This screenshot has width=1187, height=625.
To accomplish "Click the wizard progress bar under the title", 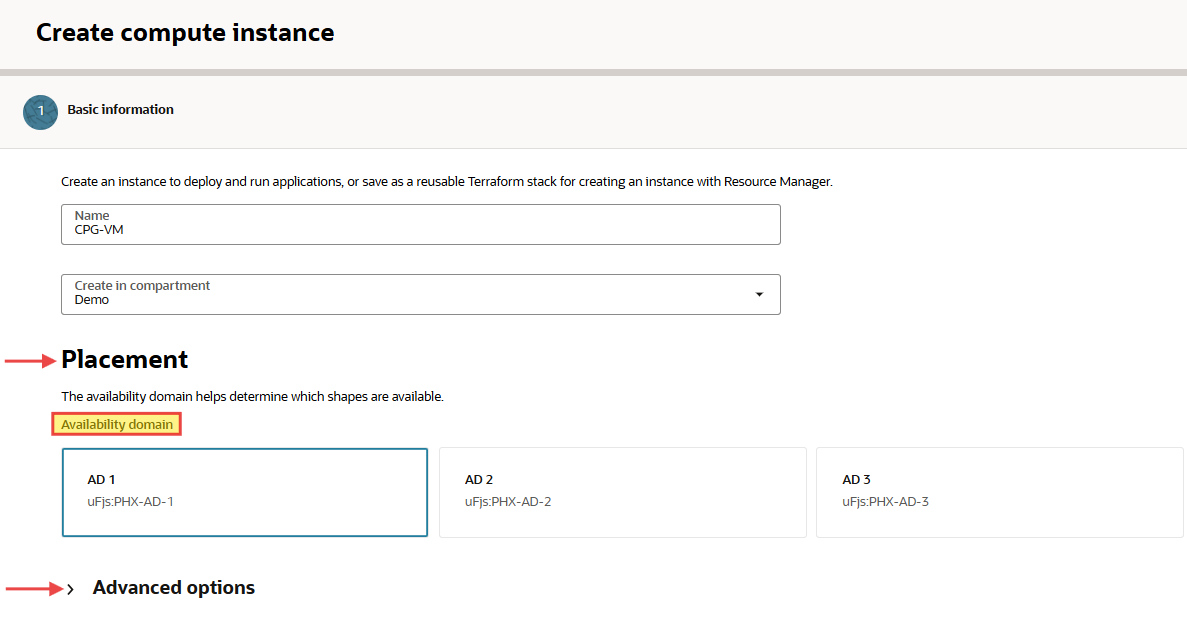I will coord(593,72).
